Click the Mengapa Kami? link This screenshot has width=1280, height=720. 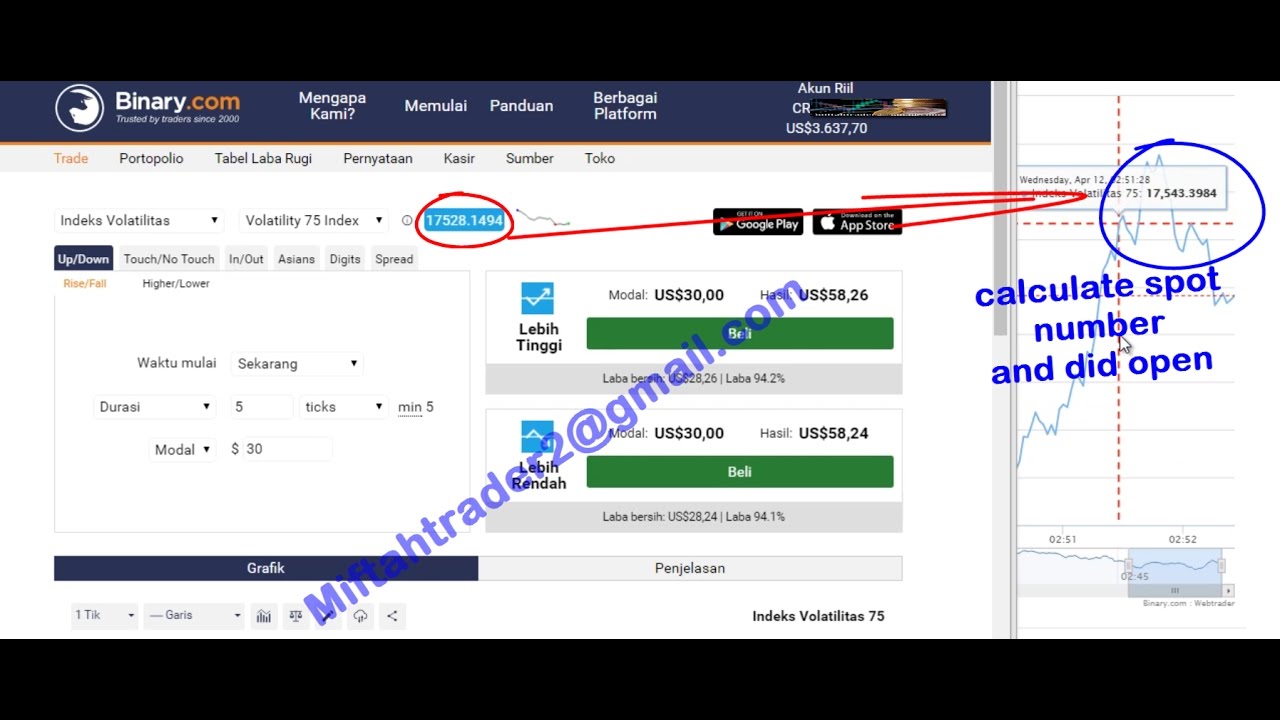332,106
